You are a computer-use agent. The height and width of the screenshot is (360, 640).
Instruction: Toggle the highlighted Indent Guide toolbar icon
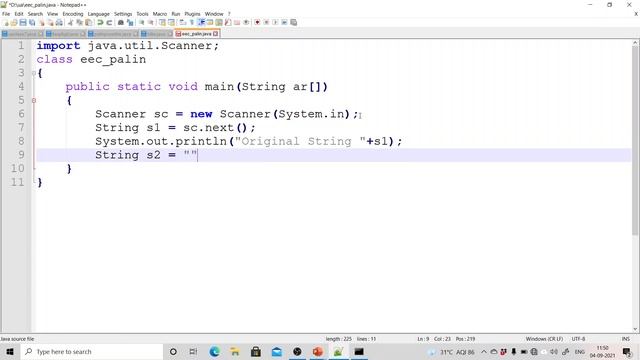[x=201, y=22]
